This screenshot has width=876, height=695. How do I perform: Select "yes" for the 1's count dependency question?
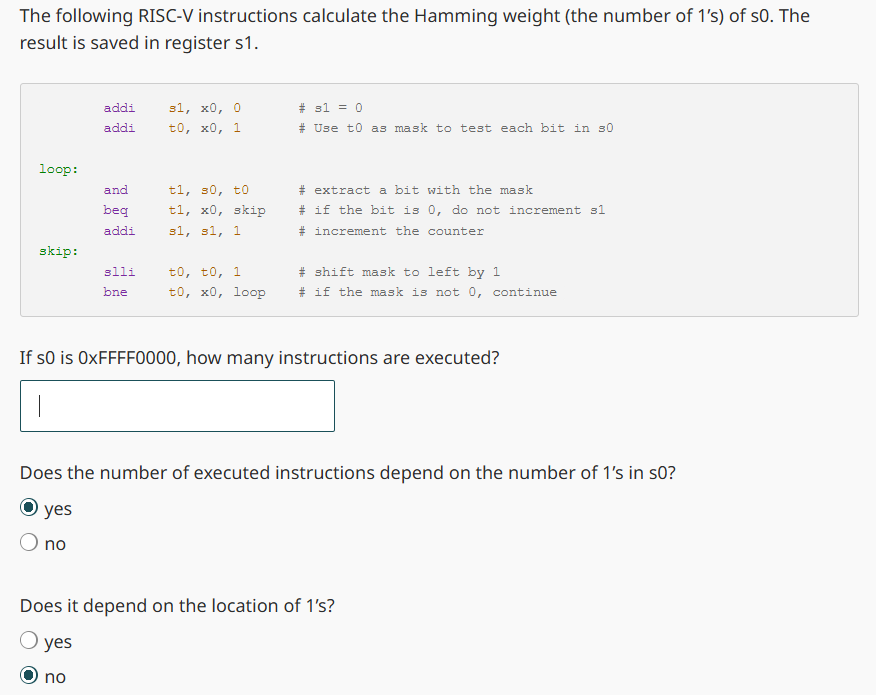click(x=29, y=508)
